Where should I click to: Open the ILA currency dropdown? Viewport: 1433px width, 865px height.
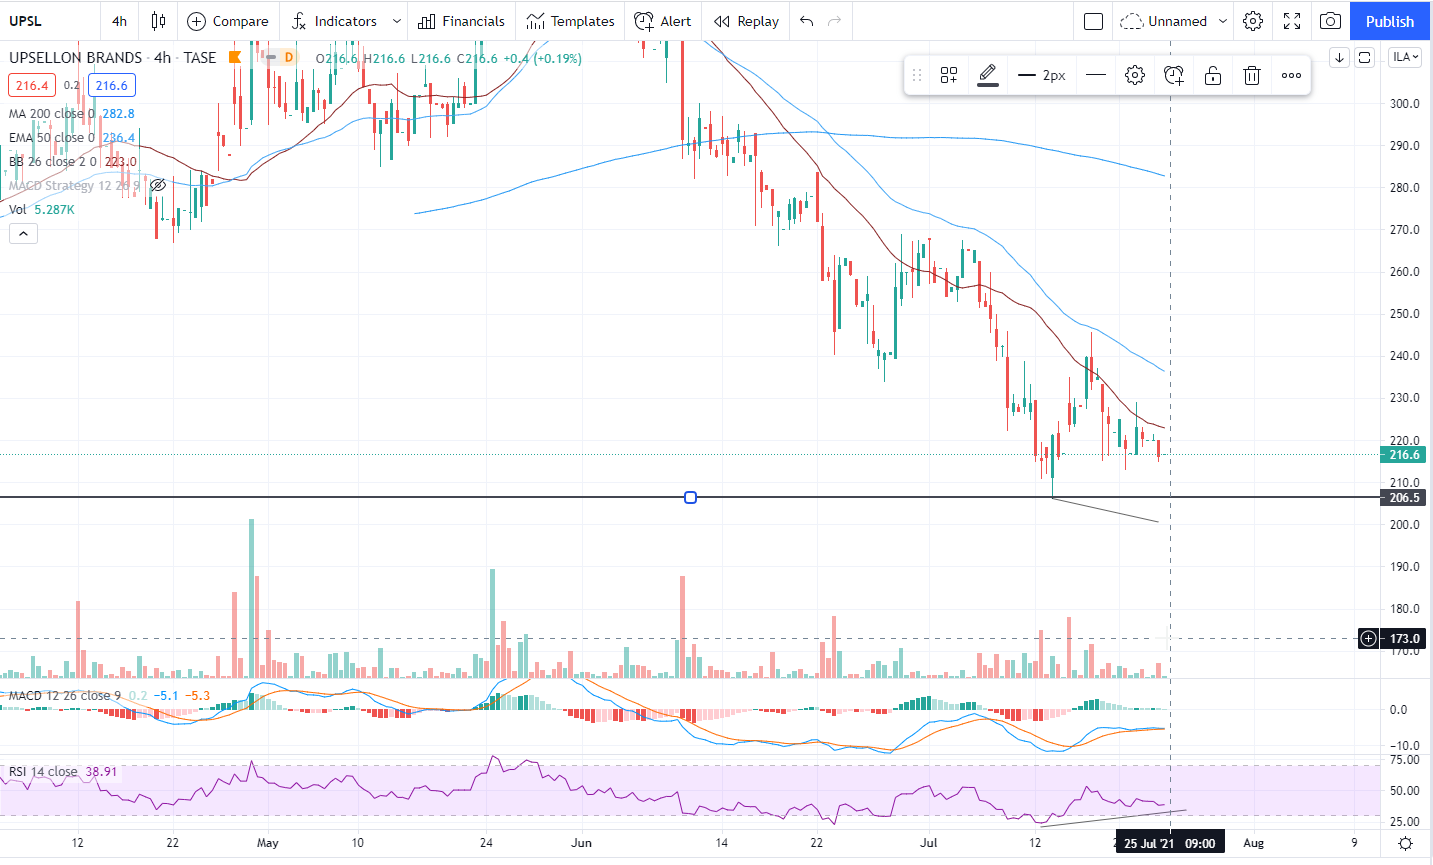coord(1406,57)
